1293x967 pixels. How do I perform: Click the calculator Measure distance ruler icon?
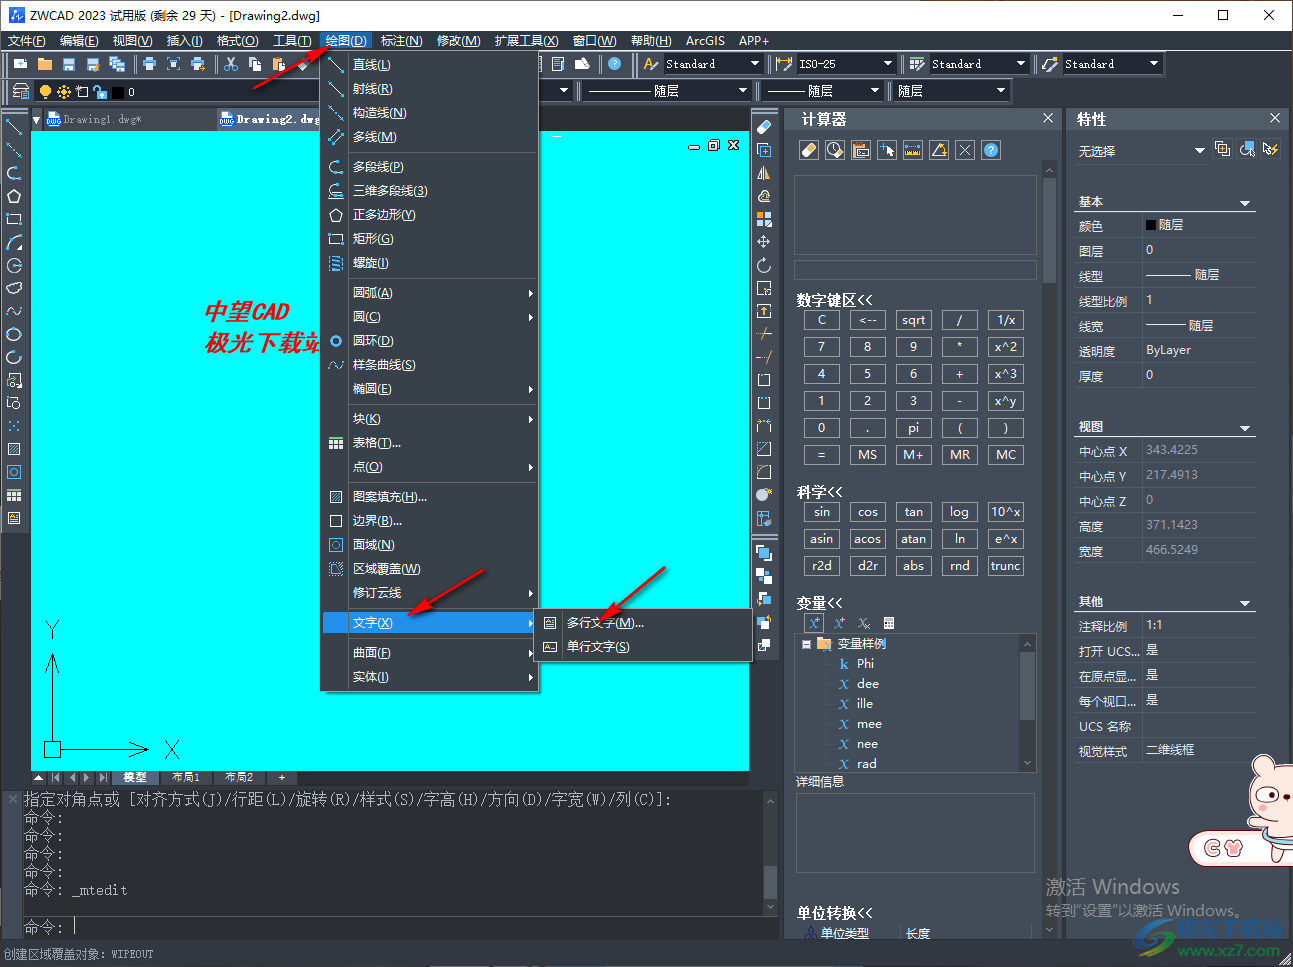pyautogui.click(x=913, y=150)
